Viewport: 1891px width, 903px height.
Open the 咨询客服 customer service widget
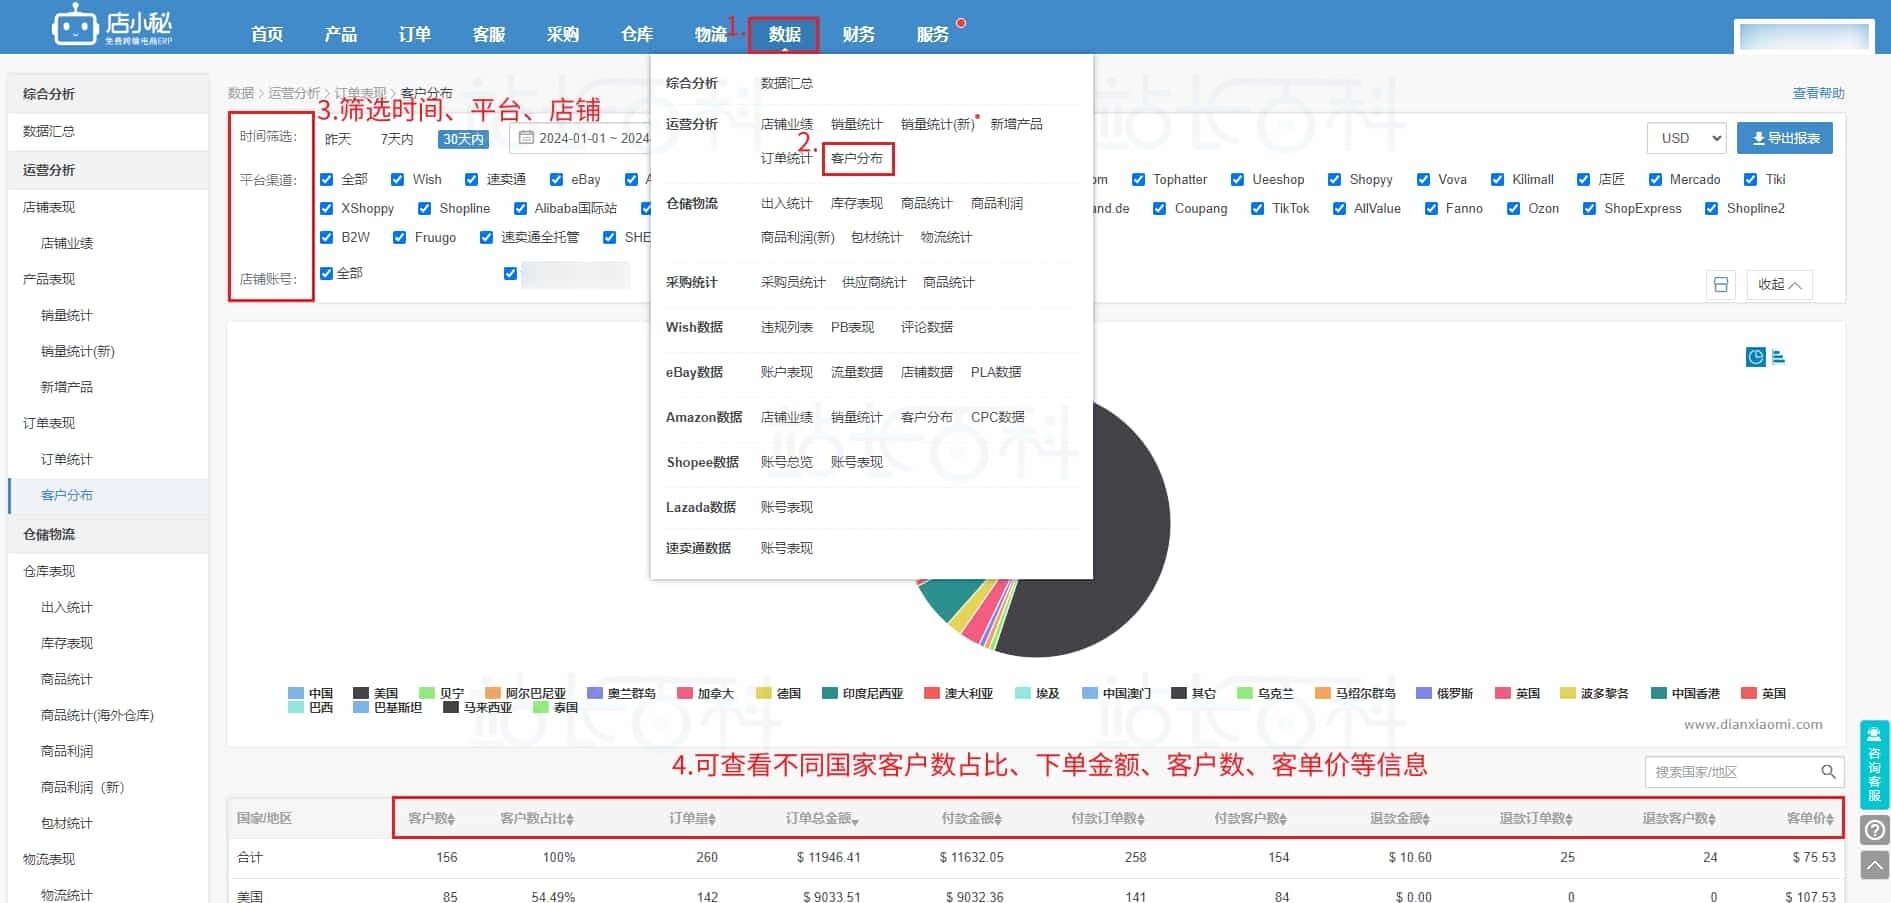[x=1874, y=764]
